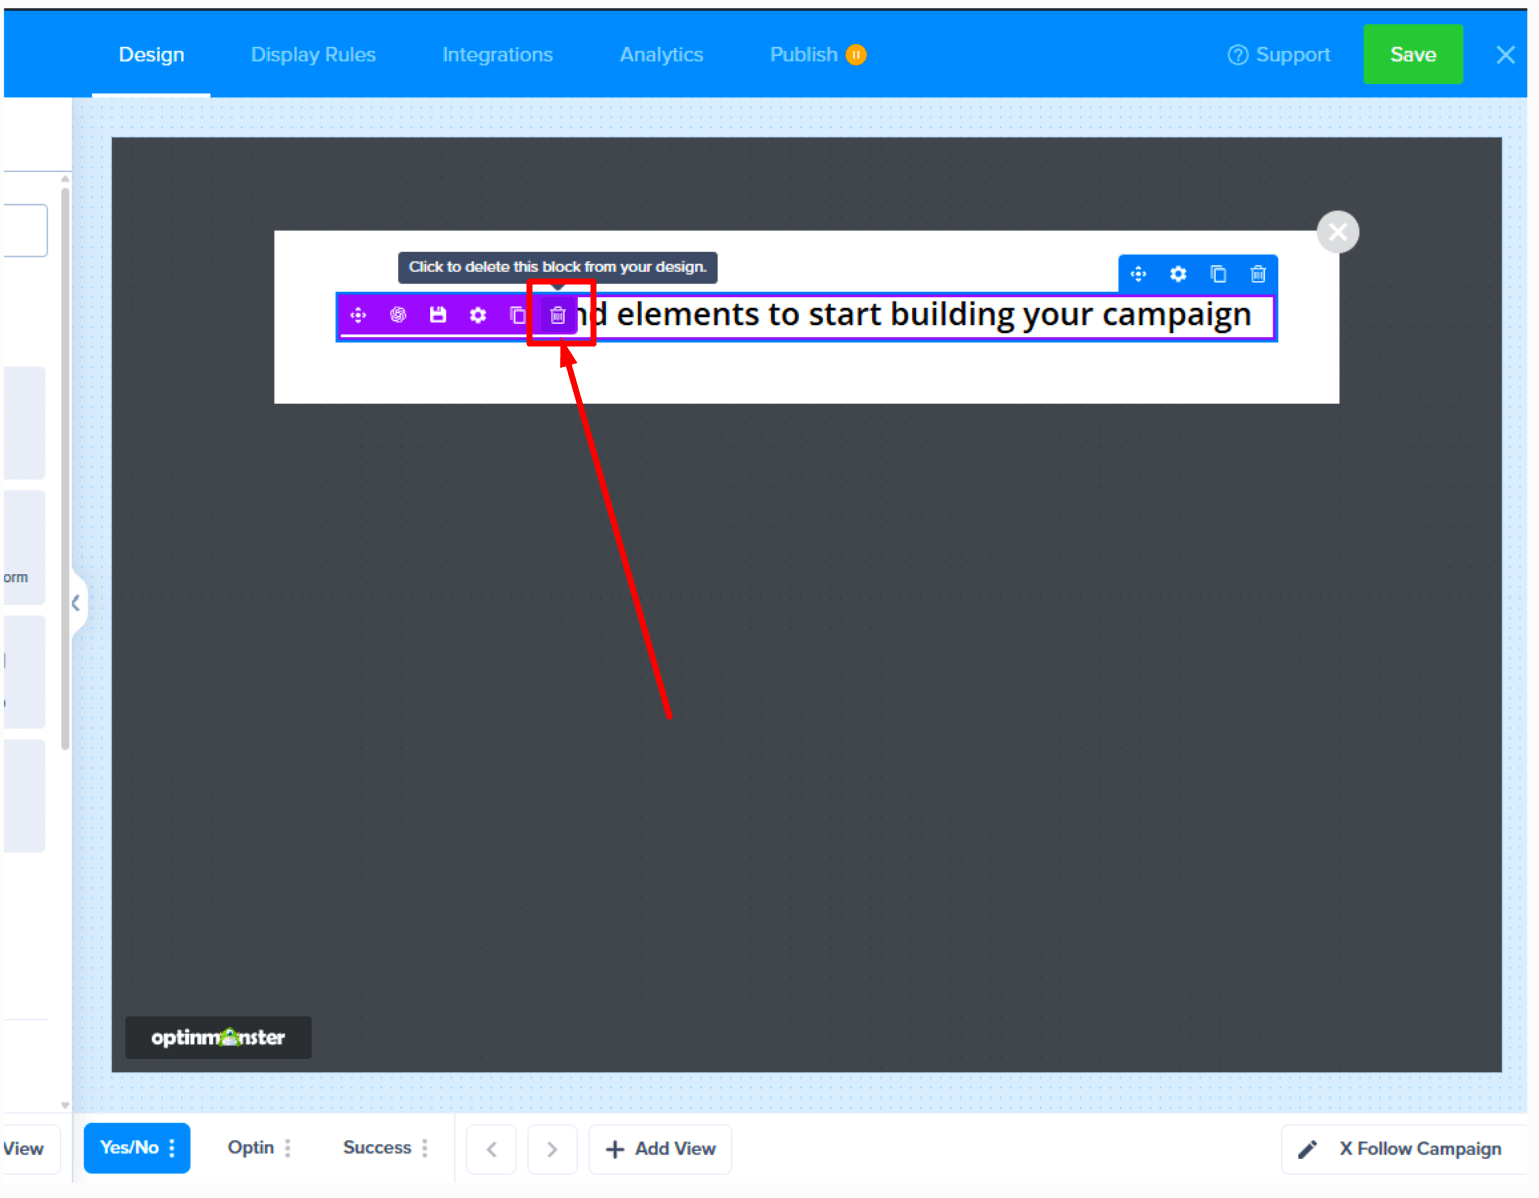Go to the Analytics tab
The image size is (1539, 1198).
pos(661,55)
